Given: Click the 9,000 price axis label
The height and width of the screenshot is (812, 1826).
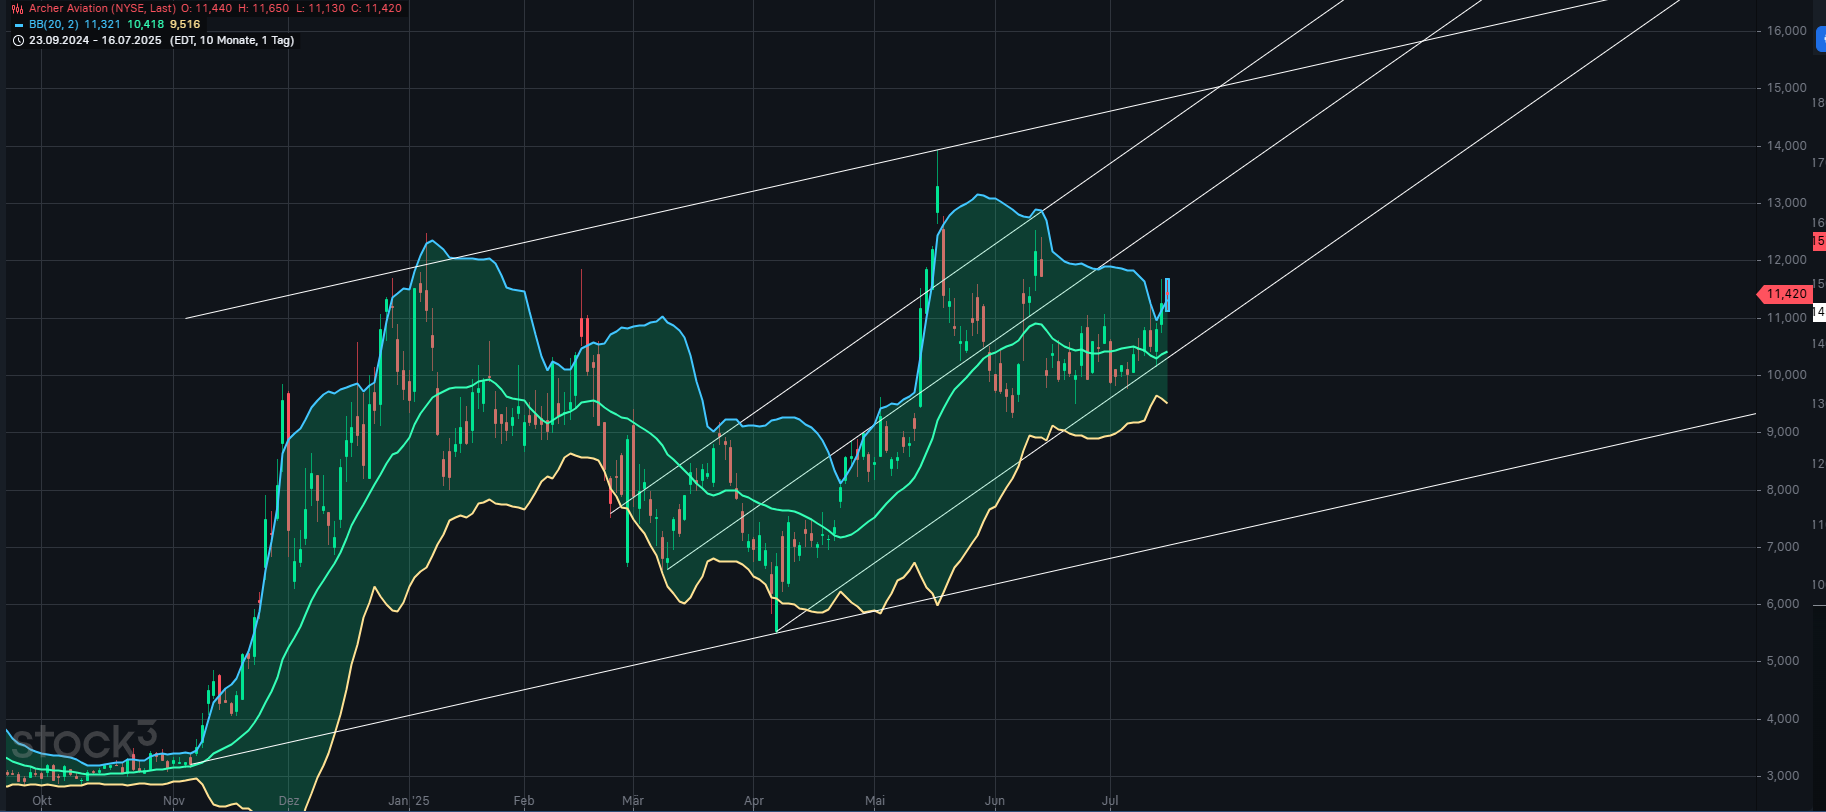Looking at the screenshot, I should coord(1783,432).
